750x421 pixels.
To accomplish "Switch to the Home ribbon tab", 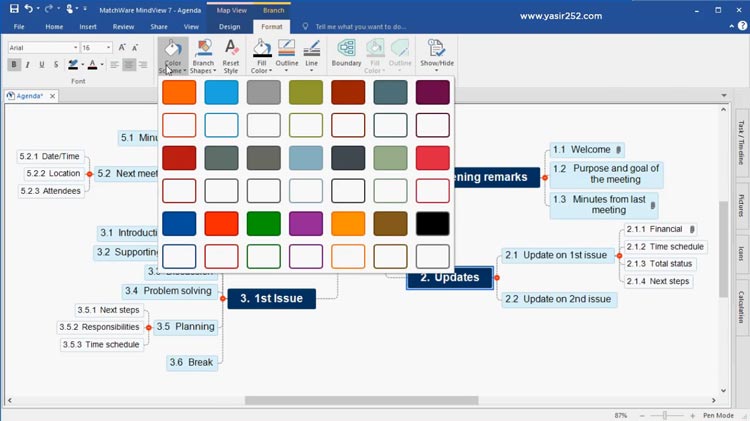I will 54,27.
